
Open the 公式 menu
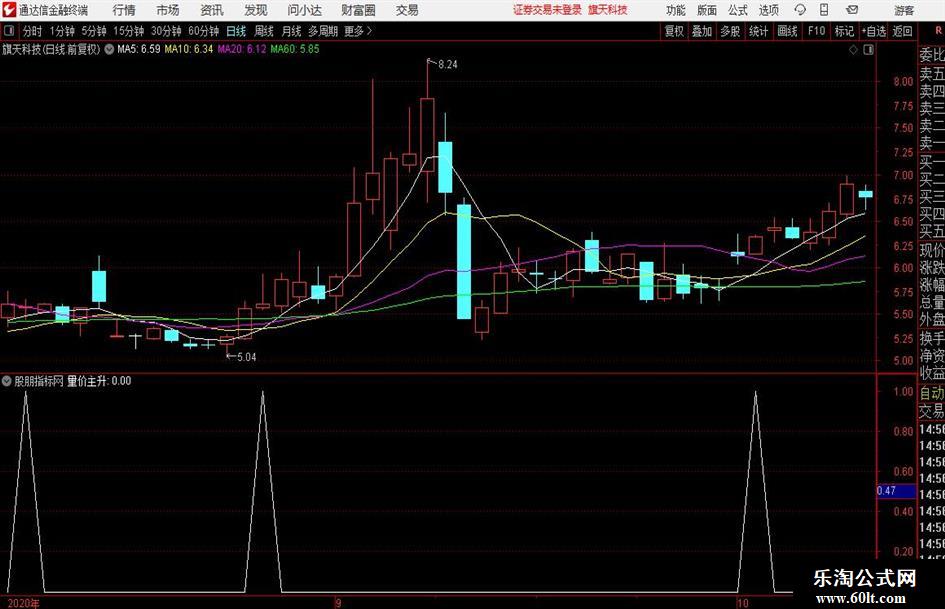[738, 10]
